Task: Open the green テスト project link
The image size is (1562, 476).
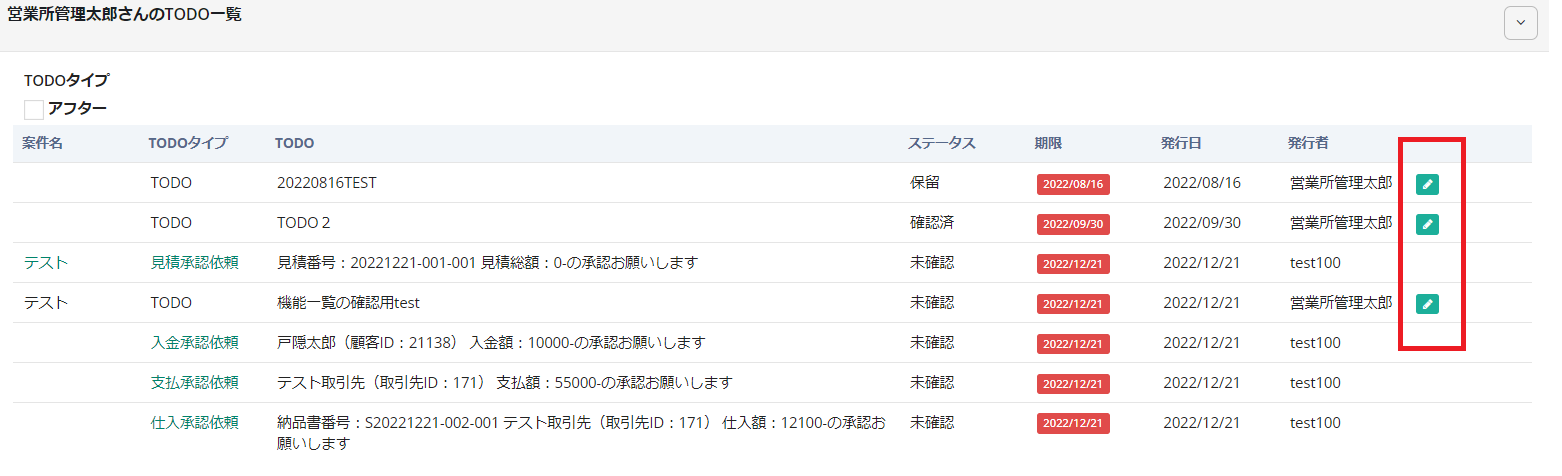Action: [46, 263]
